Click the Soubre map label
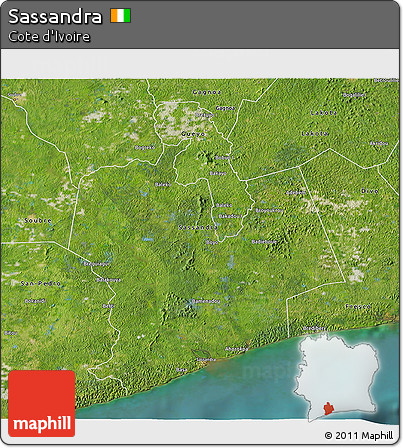This screenshot has width=403, height=448. (38, 220)
